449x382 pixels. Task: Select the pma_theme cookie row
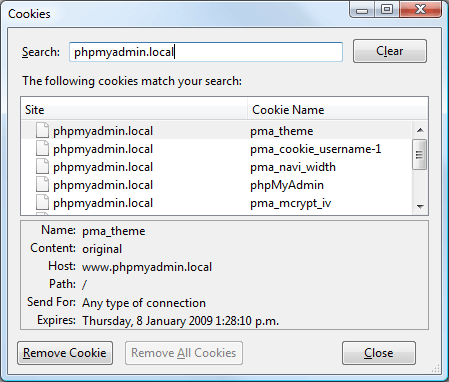pos(217,131)
